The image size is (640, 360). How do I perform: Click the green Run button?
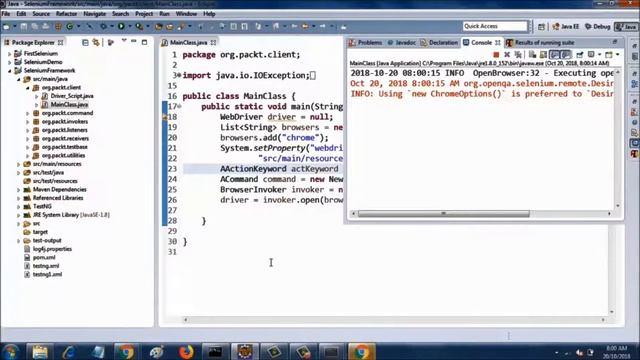(121, 27)
